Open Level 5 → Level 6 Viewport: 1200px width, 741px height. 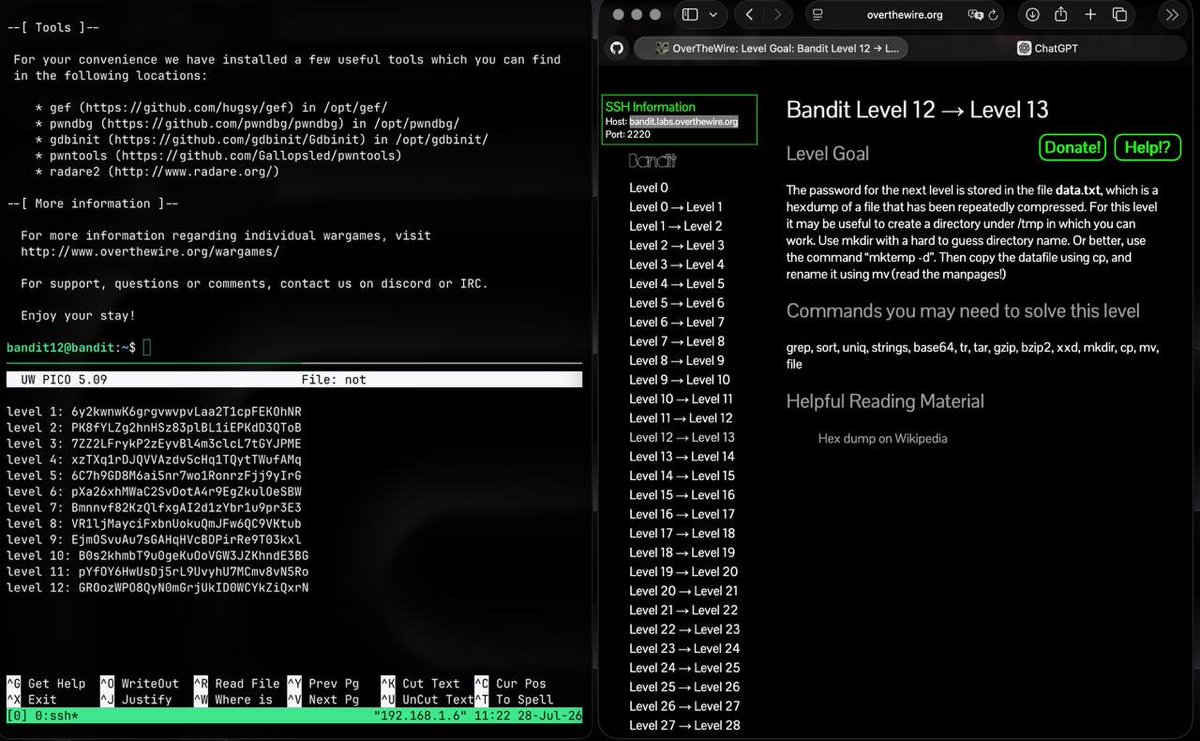pos(677,303)
